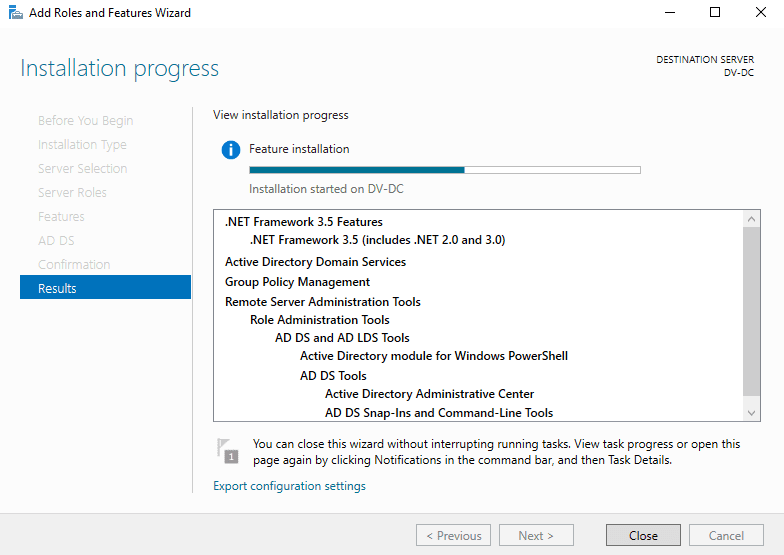Click the scroll up arrow in features list
784x555 pixels.
click(x=751, y=219)
